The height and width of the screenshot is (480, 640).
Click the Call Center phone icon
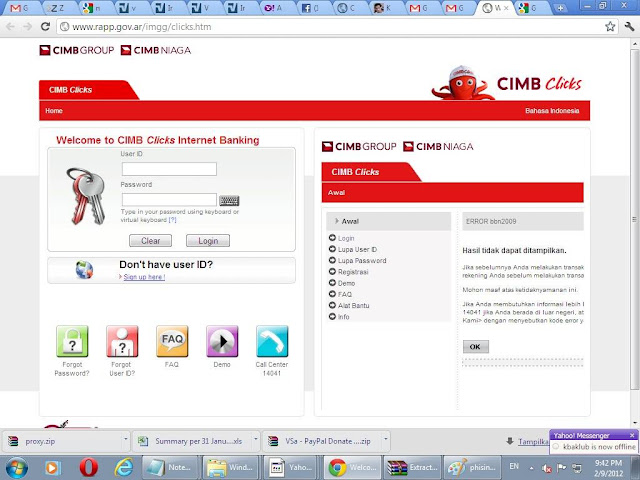[x=272, y=341]
